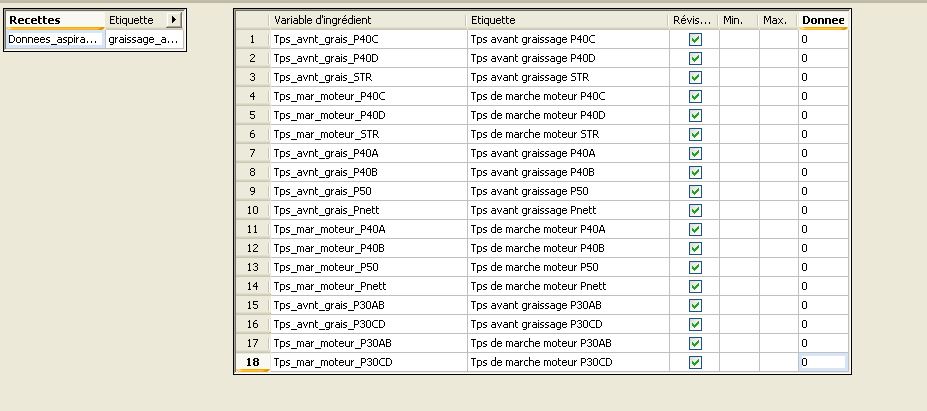927x411 pixels.
Task: Select row number 10 header
Action: [x=252, y=210]
